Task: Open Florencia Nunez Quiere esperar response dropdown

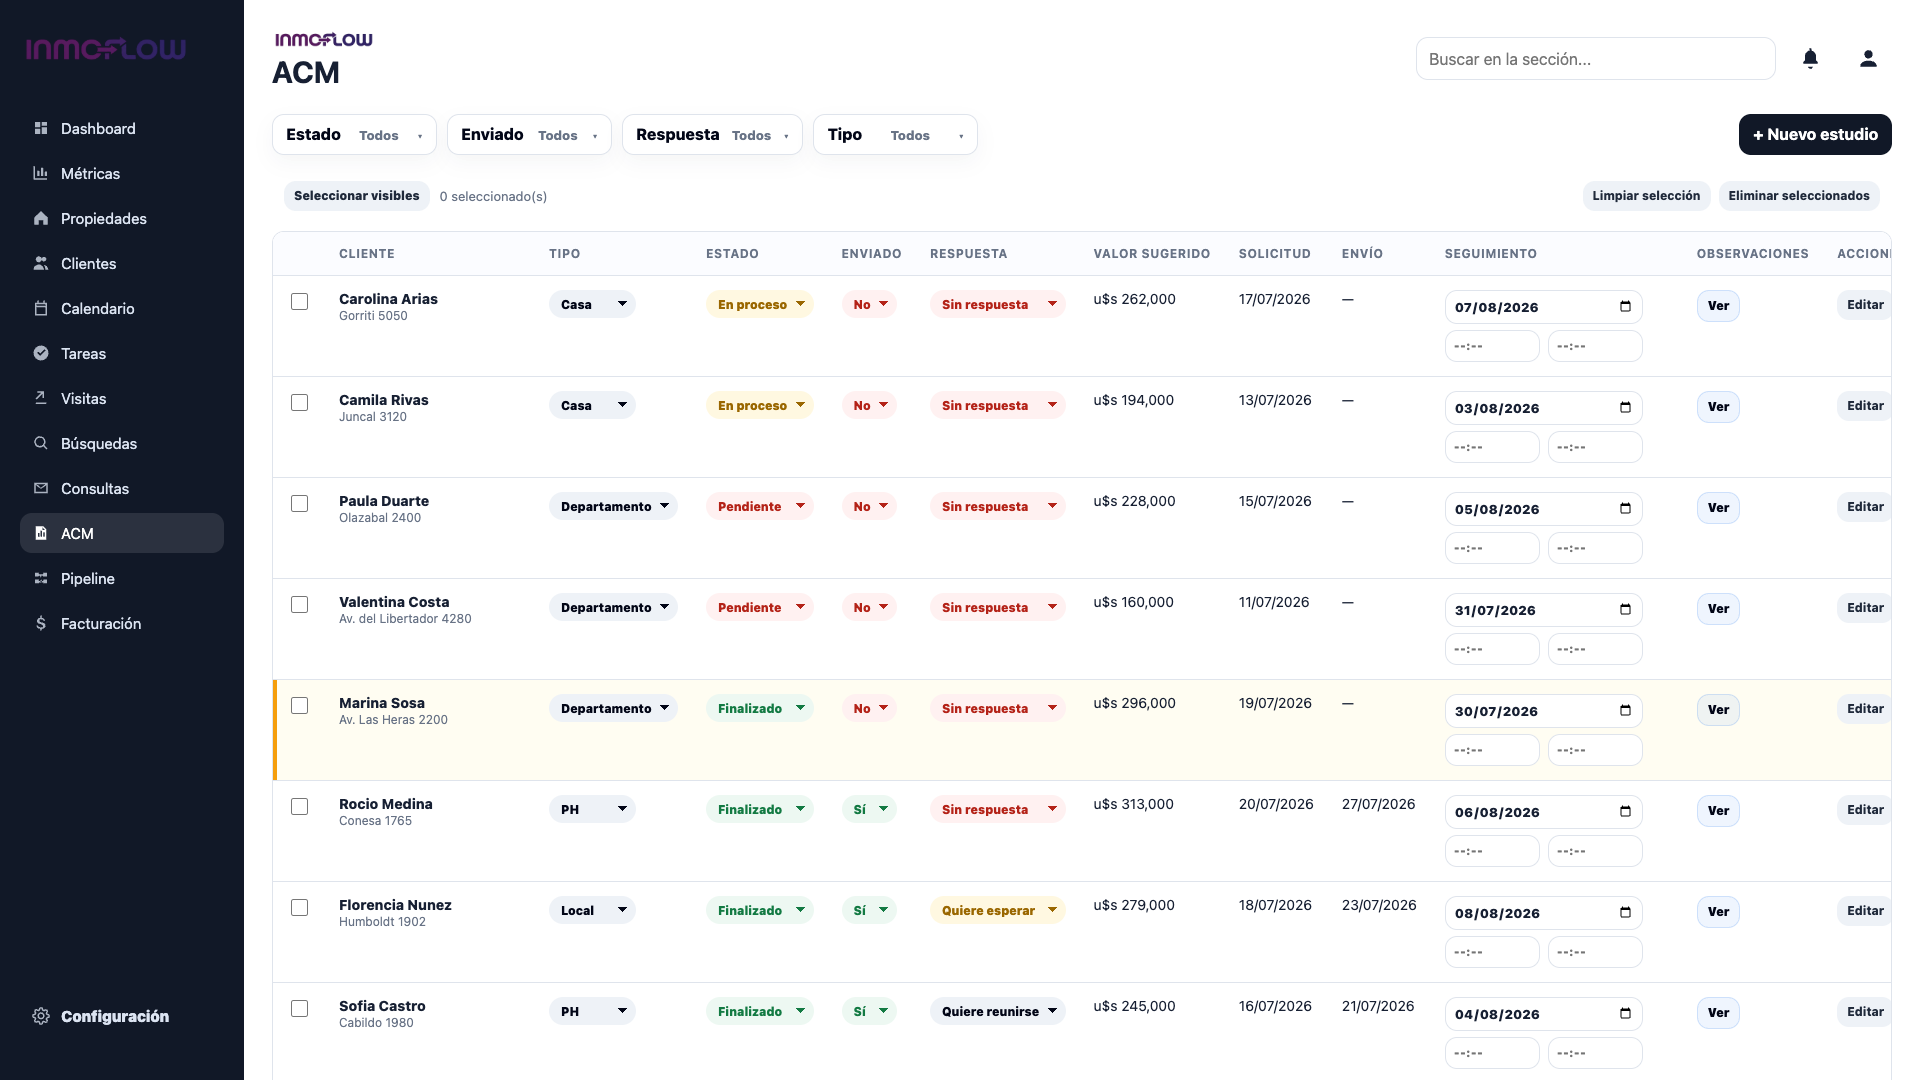Action: (998, 910)
